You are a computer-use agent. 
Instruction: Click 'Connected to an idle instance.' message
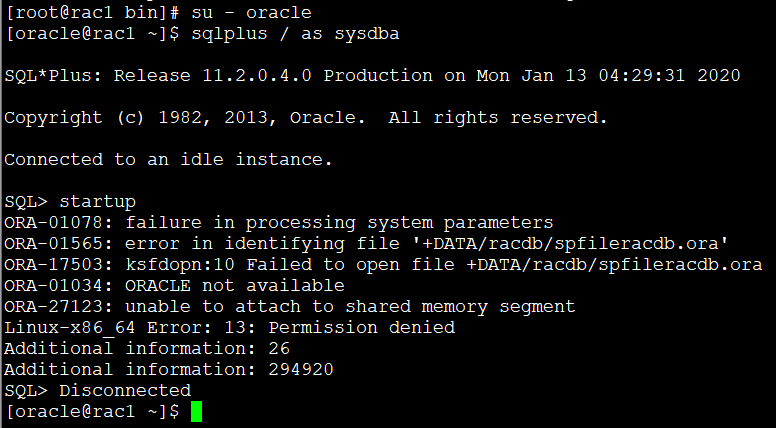168,160
